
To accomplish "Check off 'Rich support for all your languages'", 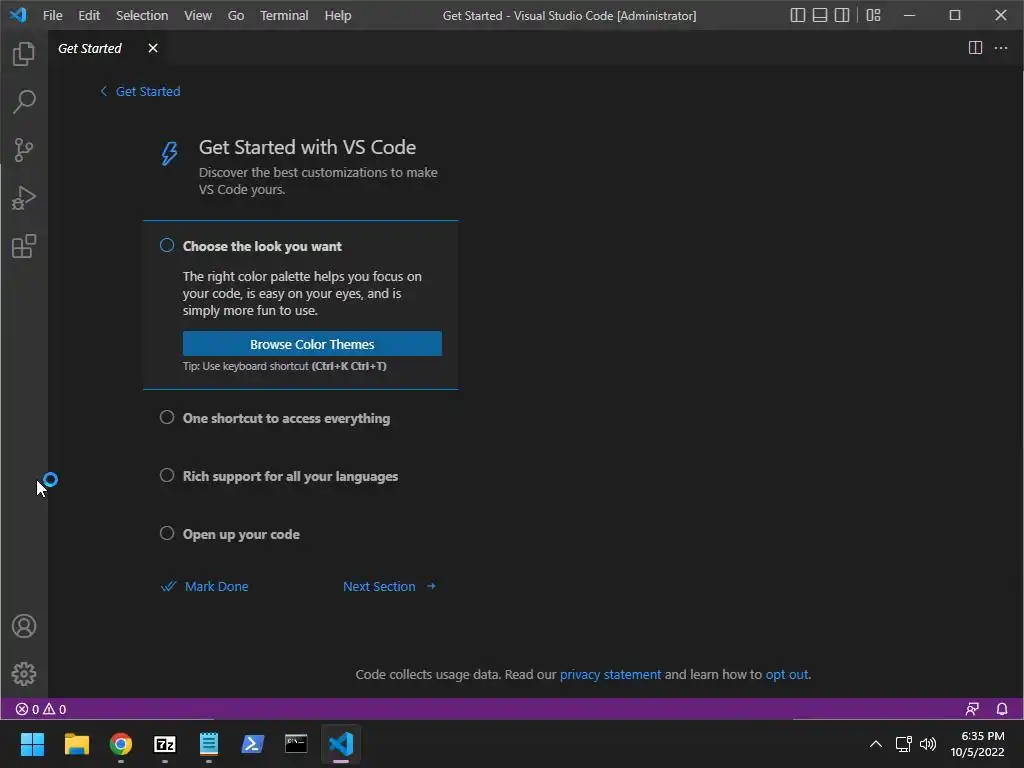I will (x=167, y=475).
